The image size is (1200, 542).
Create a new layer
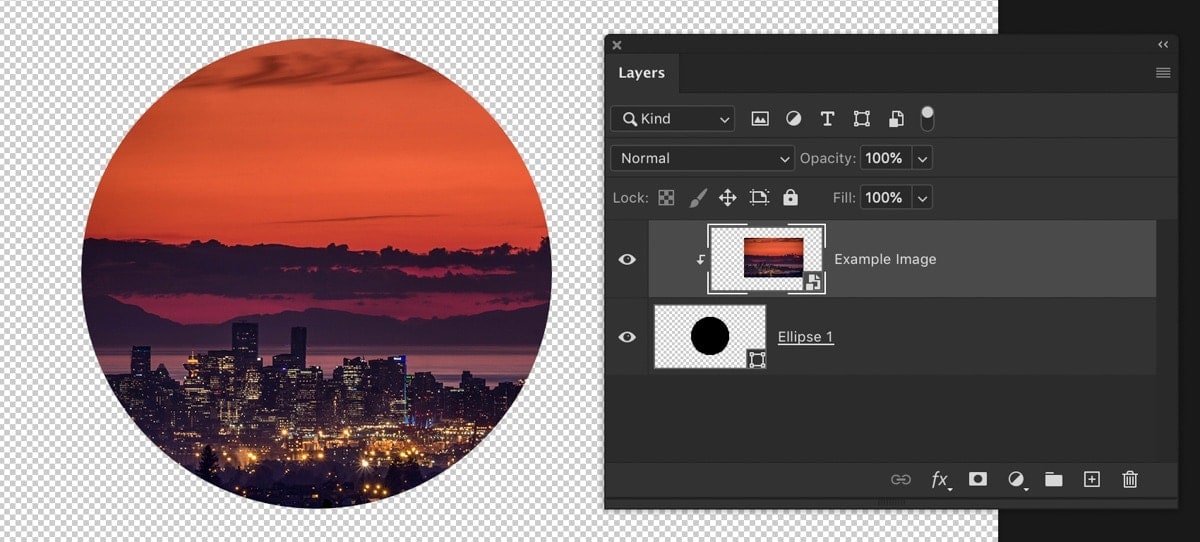tap(1092, 480)
